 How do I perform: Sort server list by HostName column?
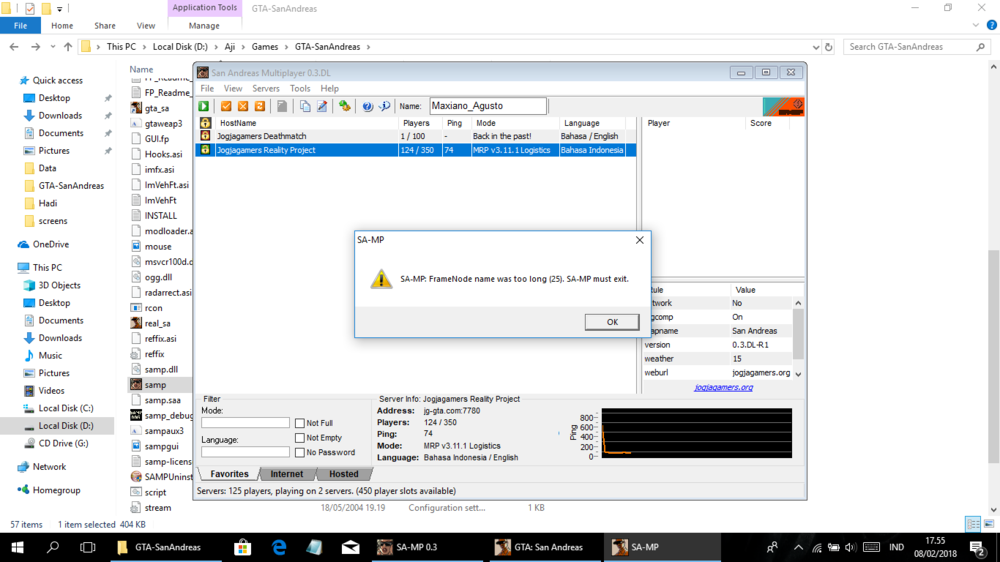(307, 123)
